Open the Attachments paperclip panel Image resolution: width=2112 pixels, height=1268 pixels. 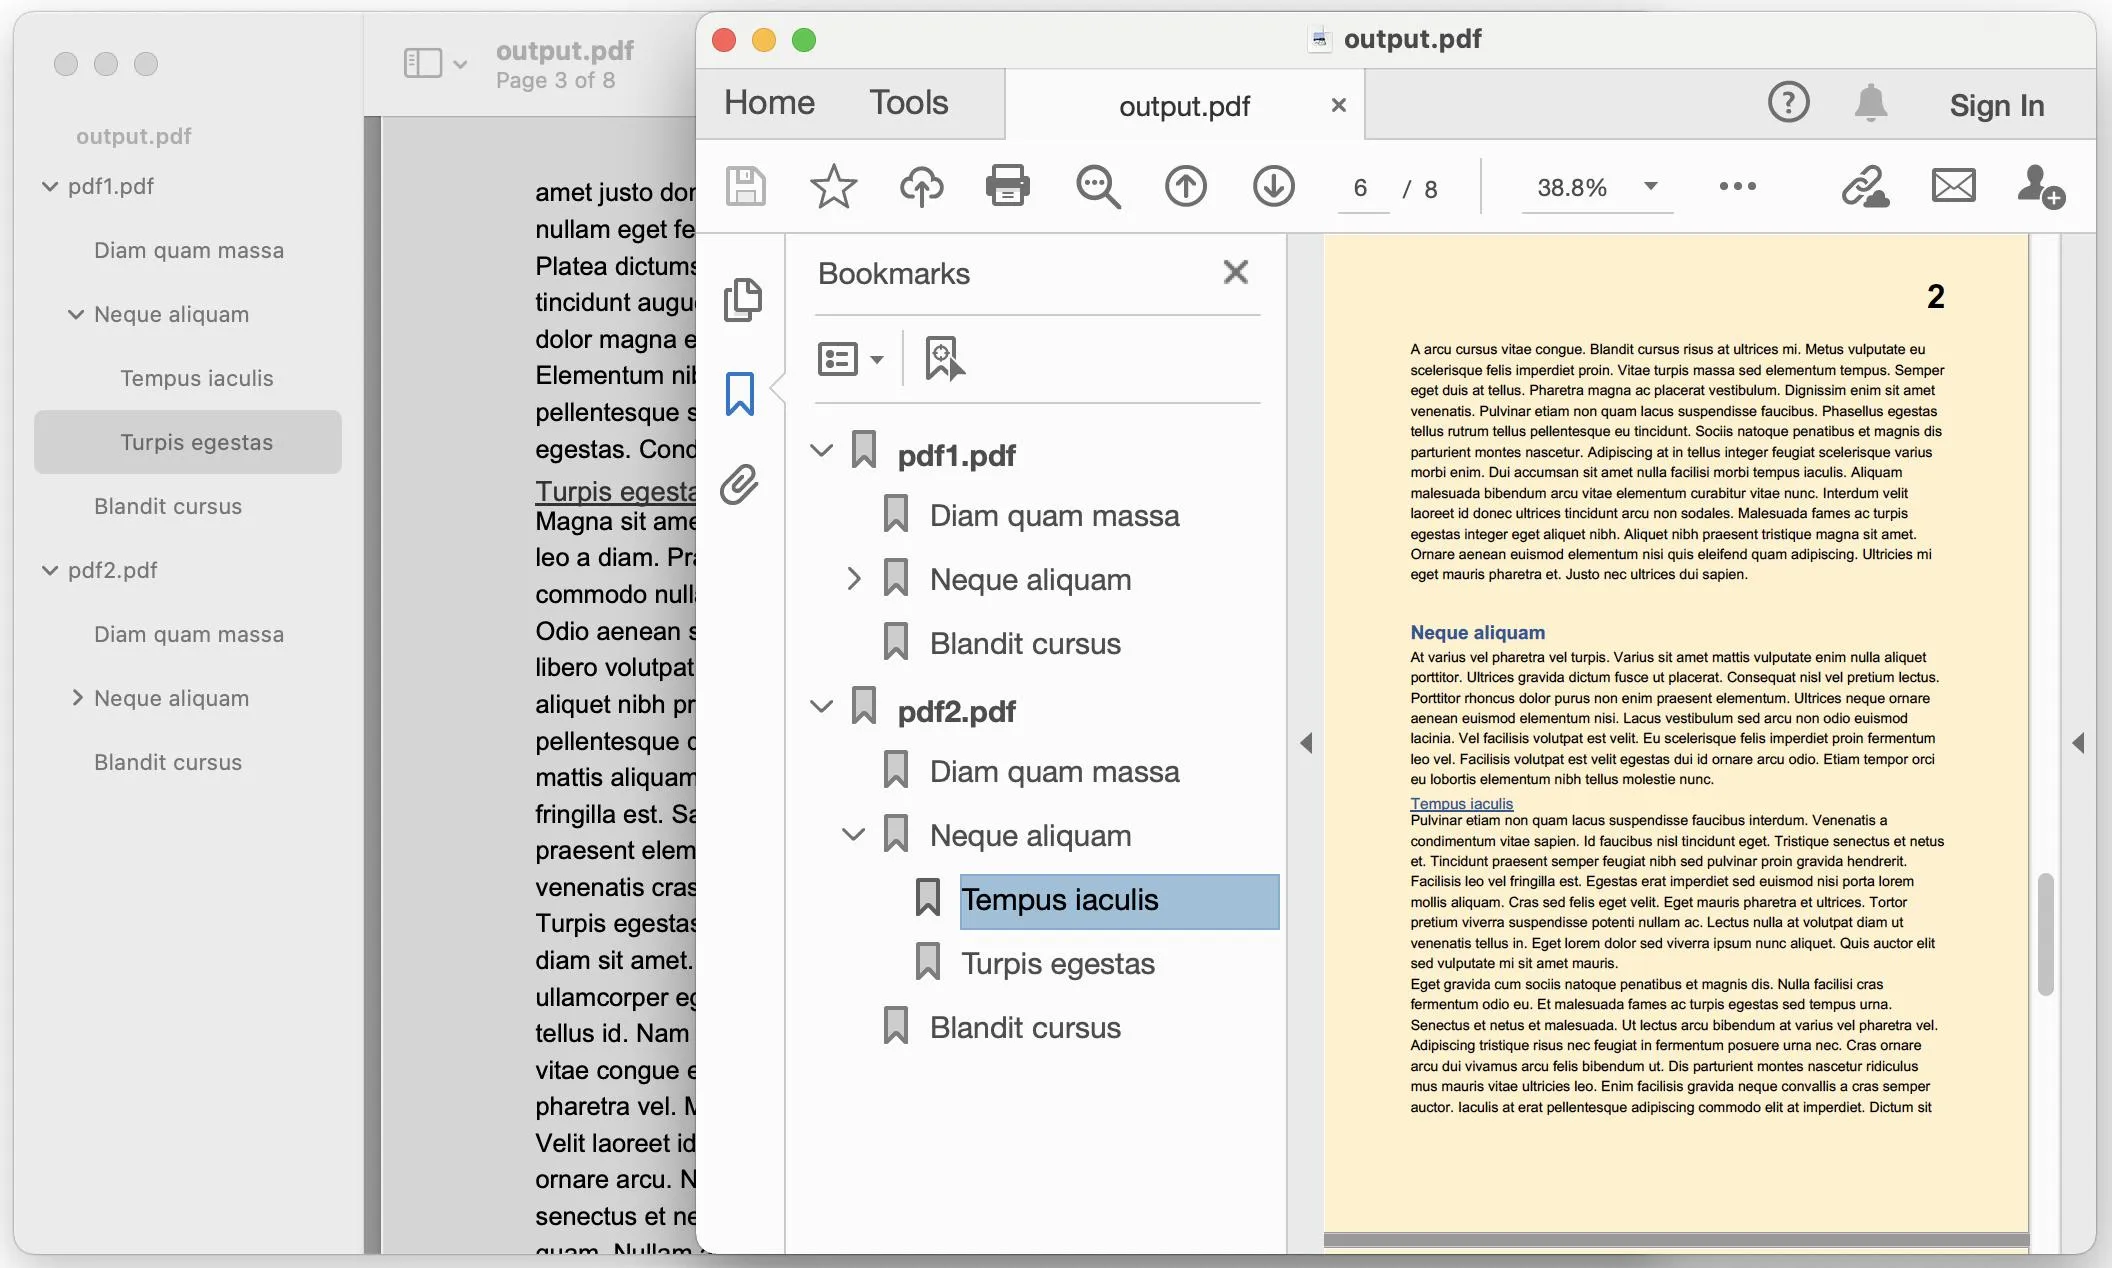coord(740,485)
